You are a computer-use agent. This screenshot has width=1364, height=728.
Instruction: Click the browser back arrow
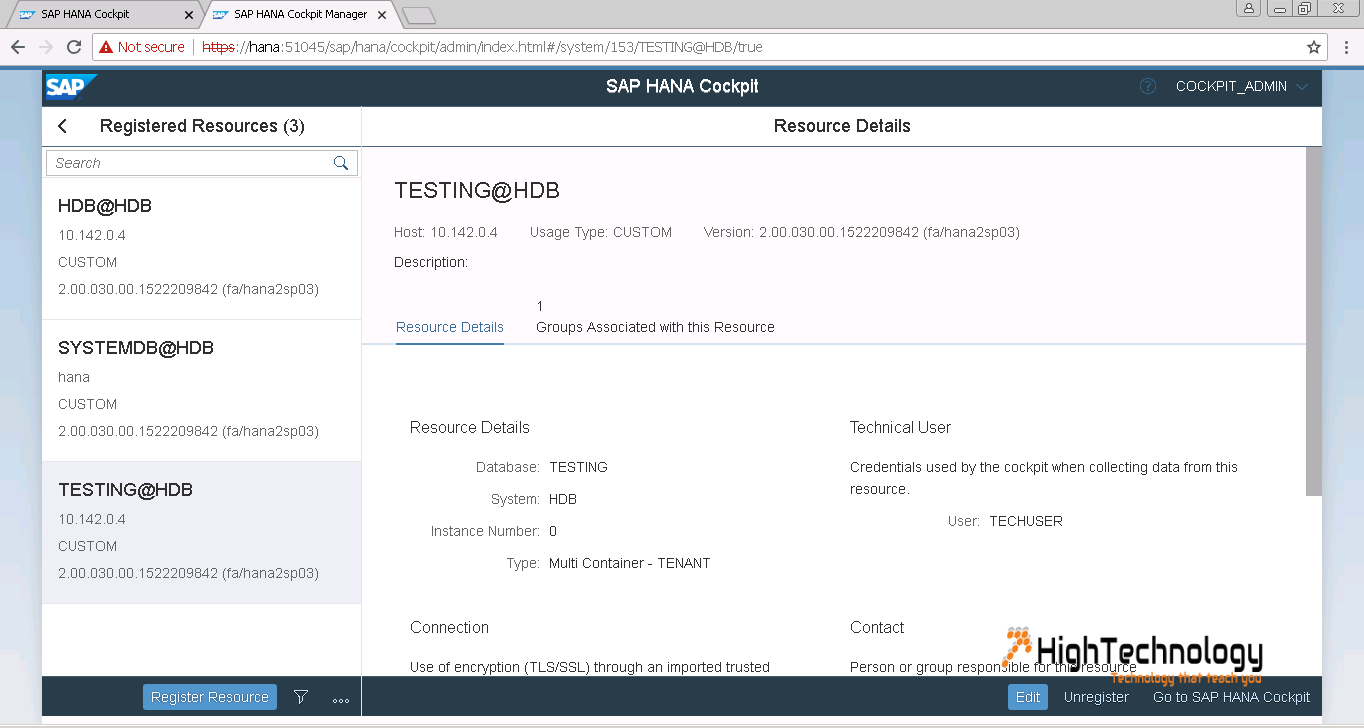pos(19,47)
